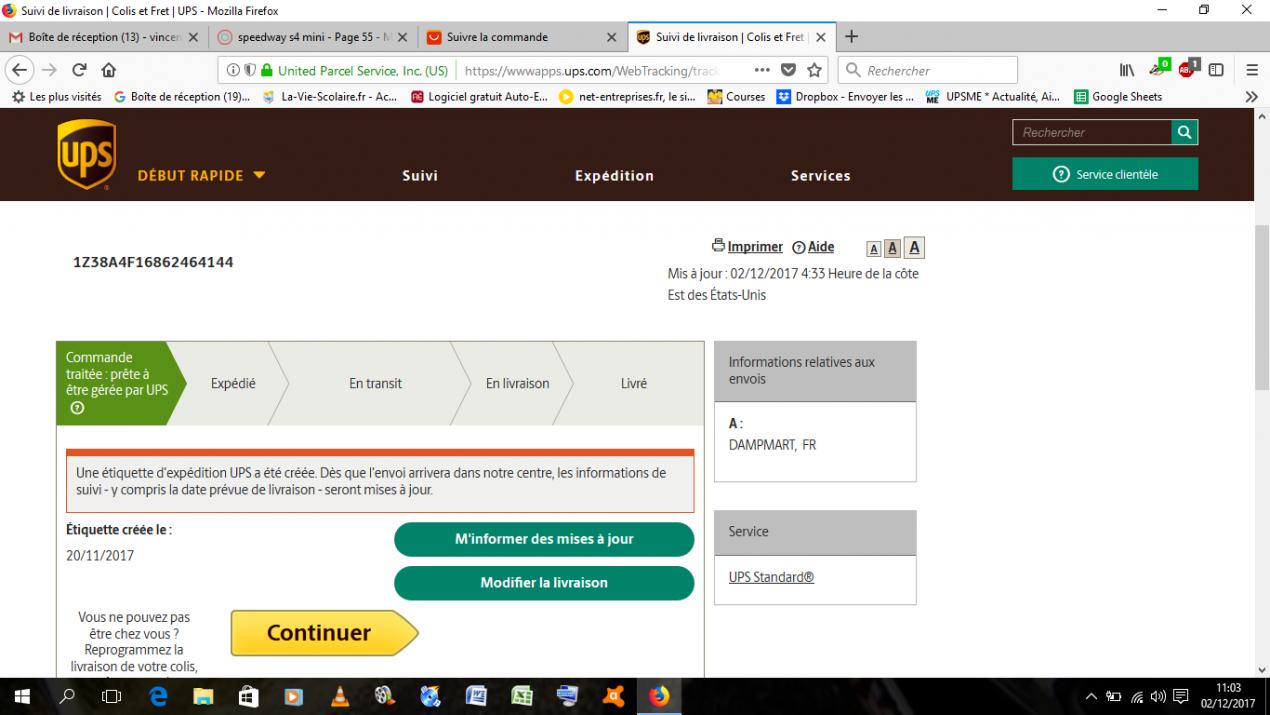
Task: Click tracking number 1Z38A4F16862464144
Action: (x=153, y=262)
